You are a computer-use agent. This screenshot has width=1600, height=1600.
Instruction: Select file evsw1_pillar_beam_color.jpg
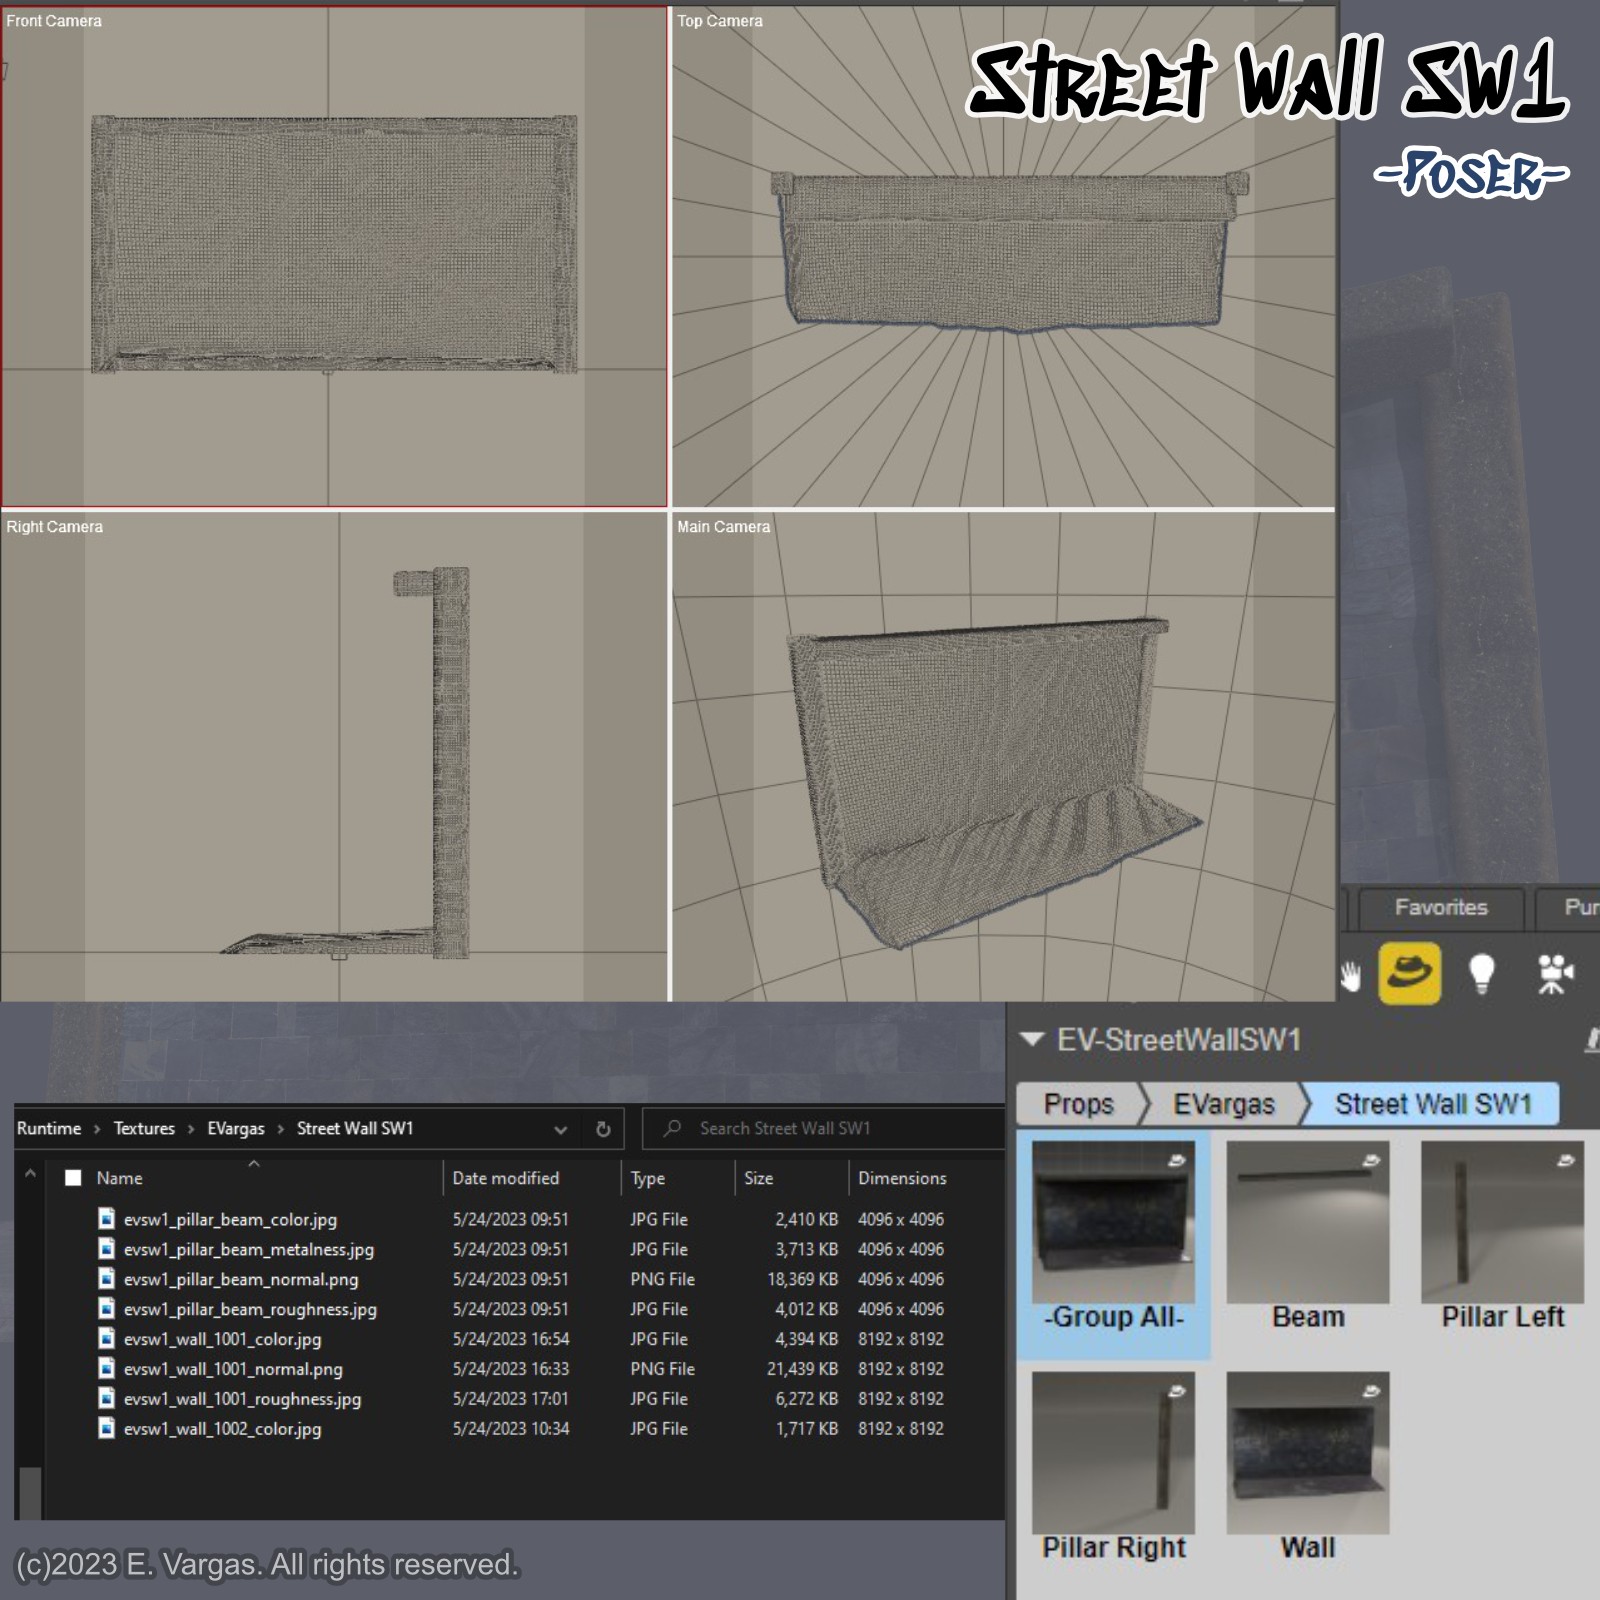[x=230, y=1219]
